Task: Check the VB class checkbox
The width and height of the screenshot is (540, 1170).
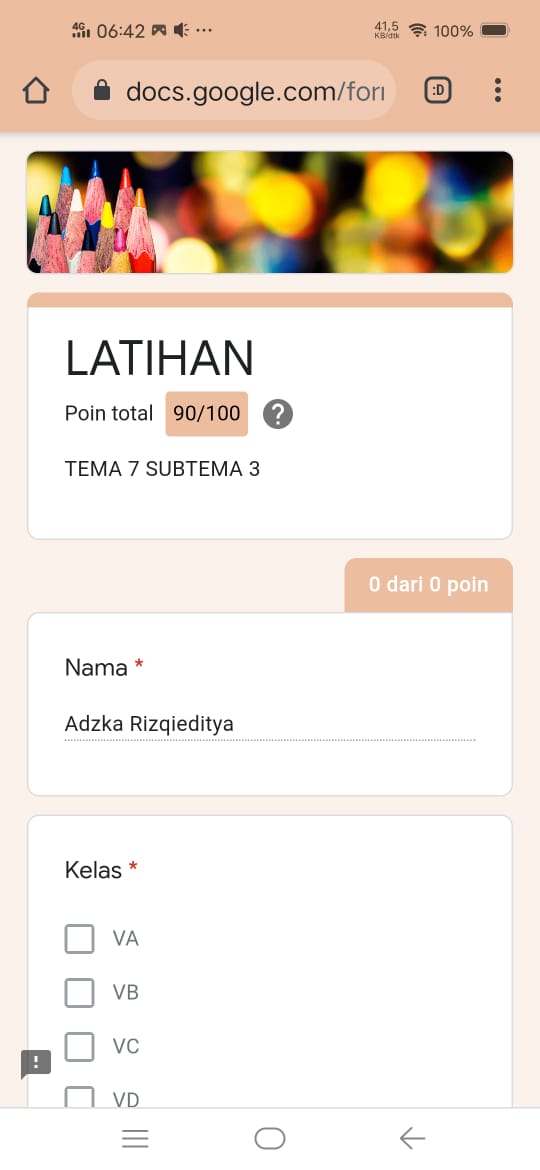Action: pos(80,992)
